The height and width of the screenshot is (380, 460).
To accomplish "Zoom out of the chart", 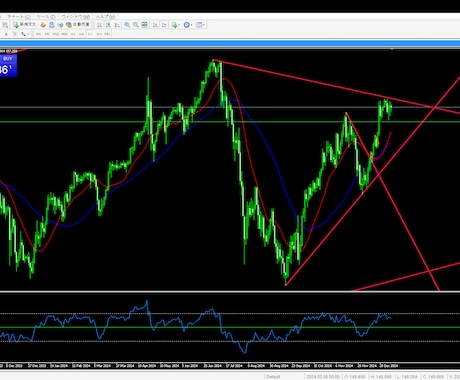I will tap(136, 25).
